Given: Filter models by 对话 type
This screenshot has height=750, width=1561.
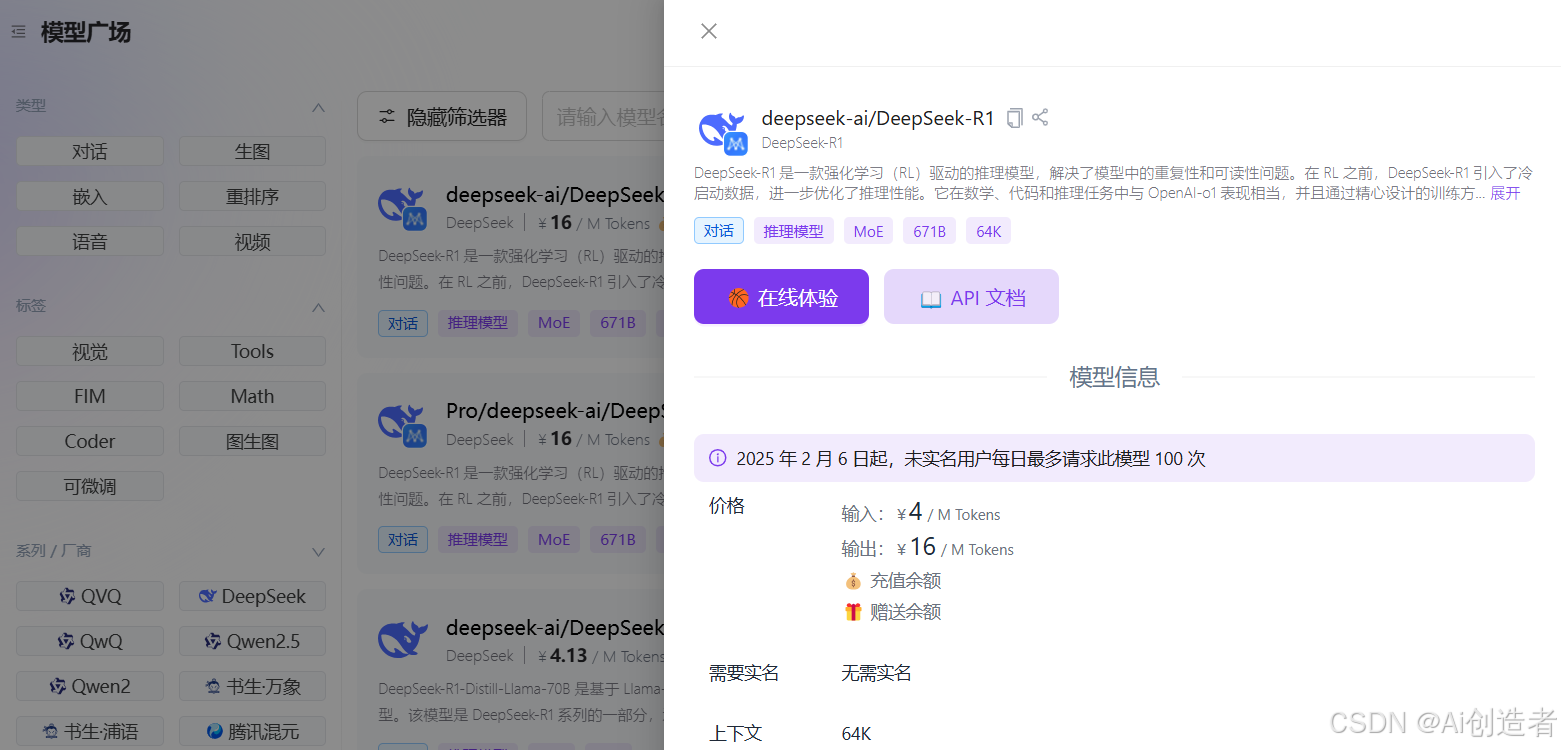Looking at the screenshot, I should click(90, 151).
